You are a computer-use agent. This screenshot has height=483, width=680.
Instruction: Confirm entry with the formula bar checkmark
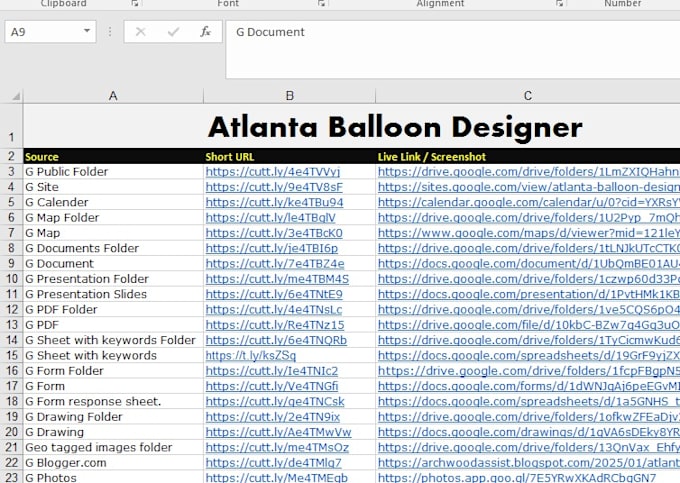click(173, 32)
